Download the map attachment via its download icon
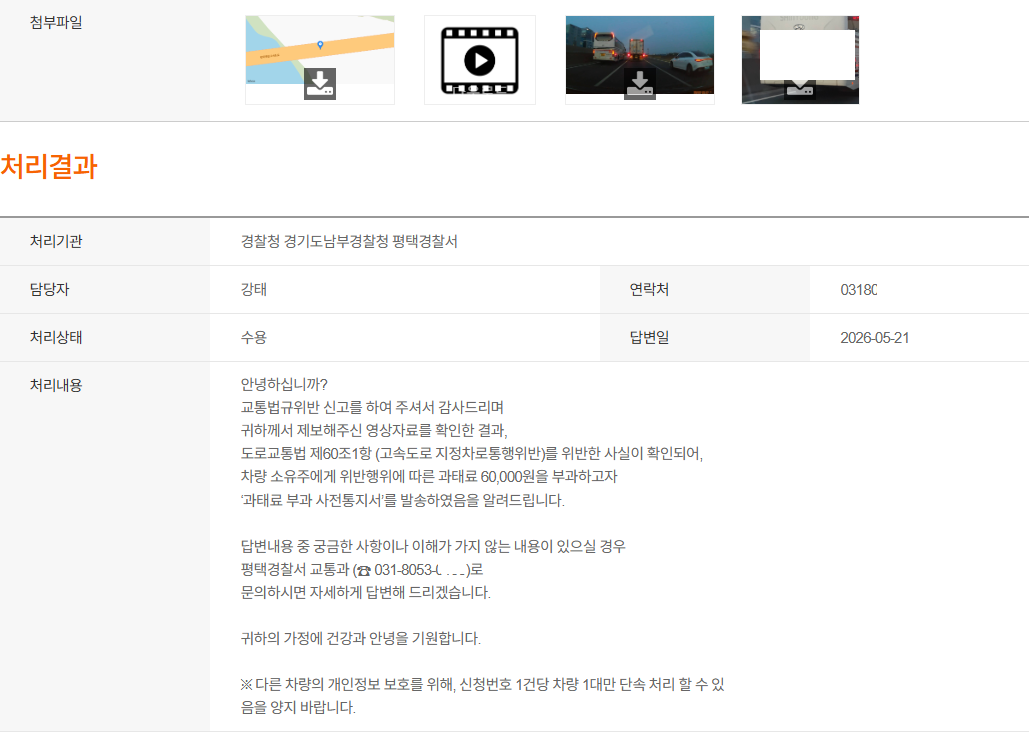The height and width of the screenshot is (732, 1029). (x=320, y=83)
